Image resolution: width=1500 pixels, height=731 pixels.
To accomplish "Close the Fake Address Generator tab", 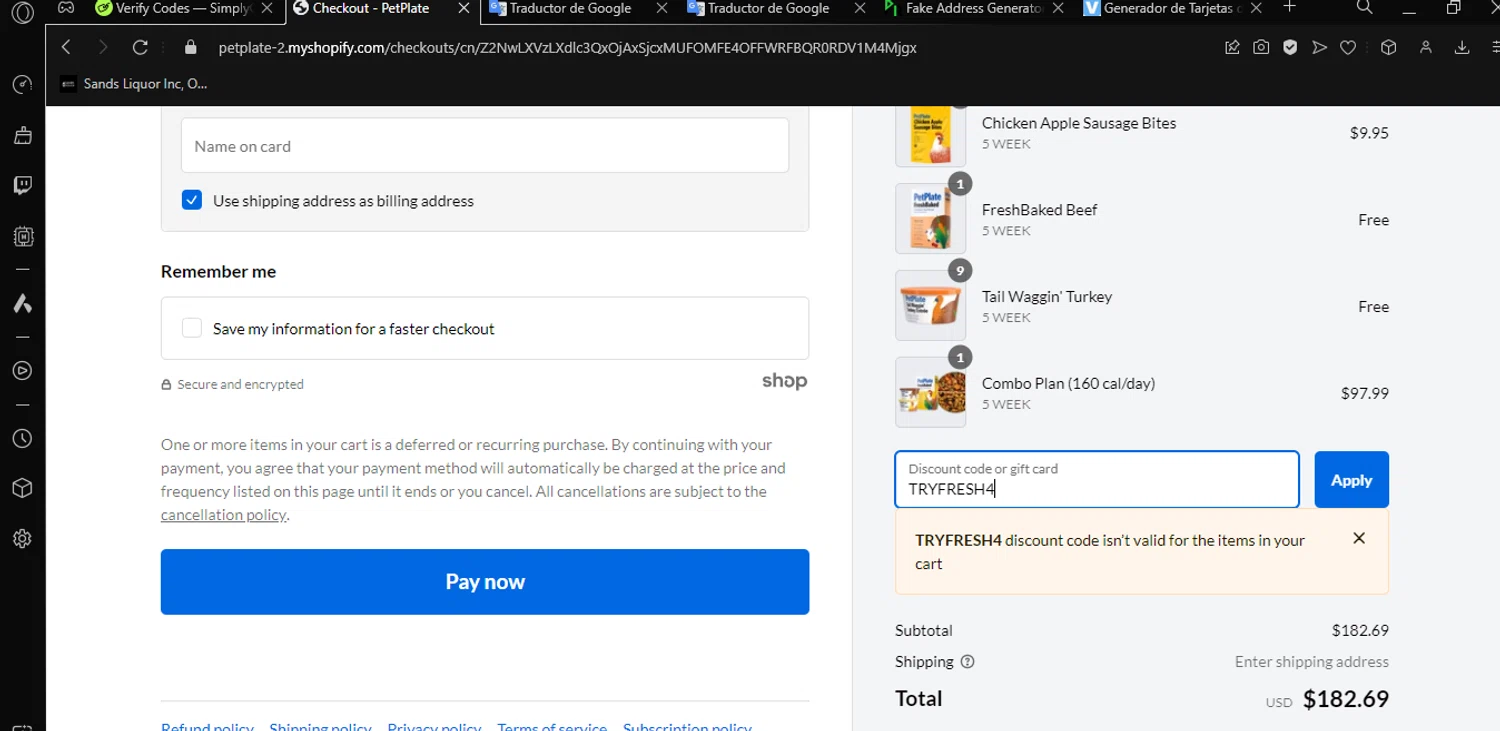I will tap(1058, 8).
